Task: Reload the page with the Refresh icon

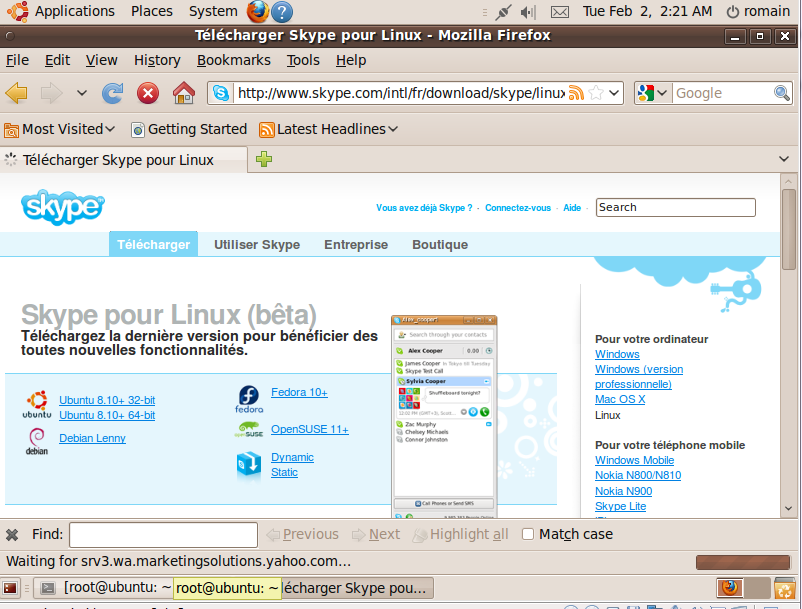Action: [113, 93]
